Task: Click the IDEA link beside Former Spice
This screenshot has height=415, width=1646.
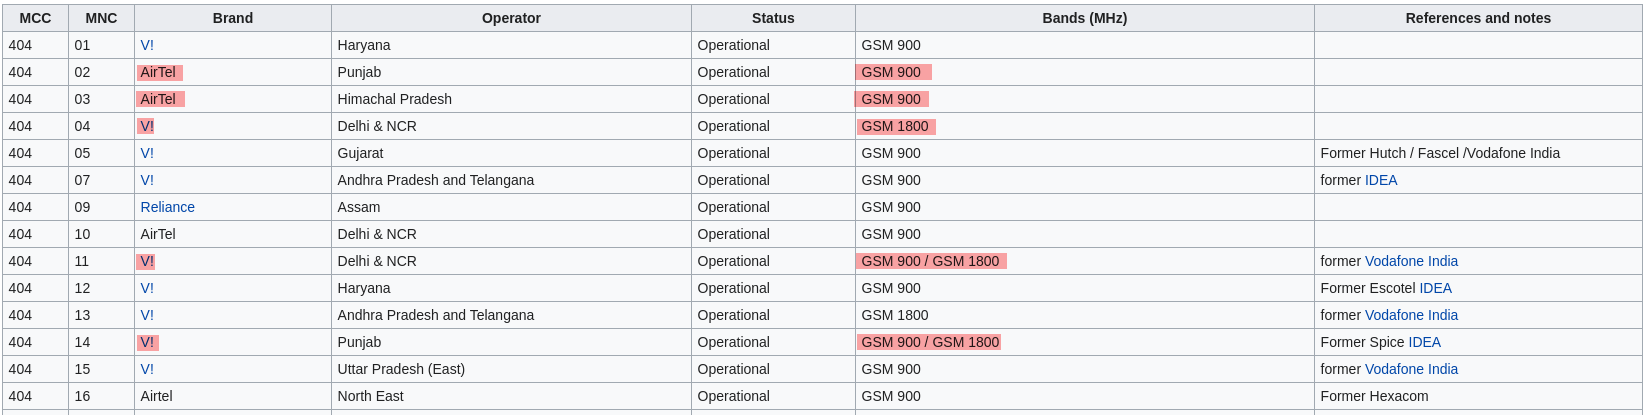Action: point(1424,342)
